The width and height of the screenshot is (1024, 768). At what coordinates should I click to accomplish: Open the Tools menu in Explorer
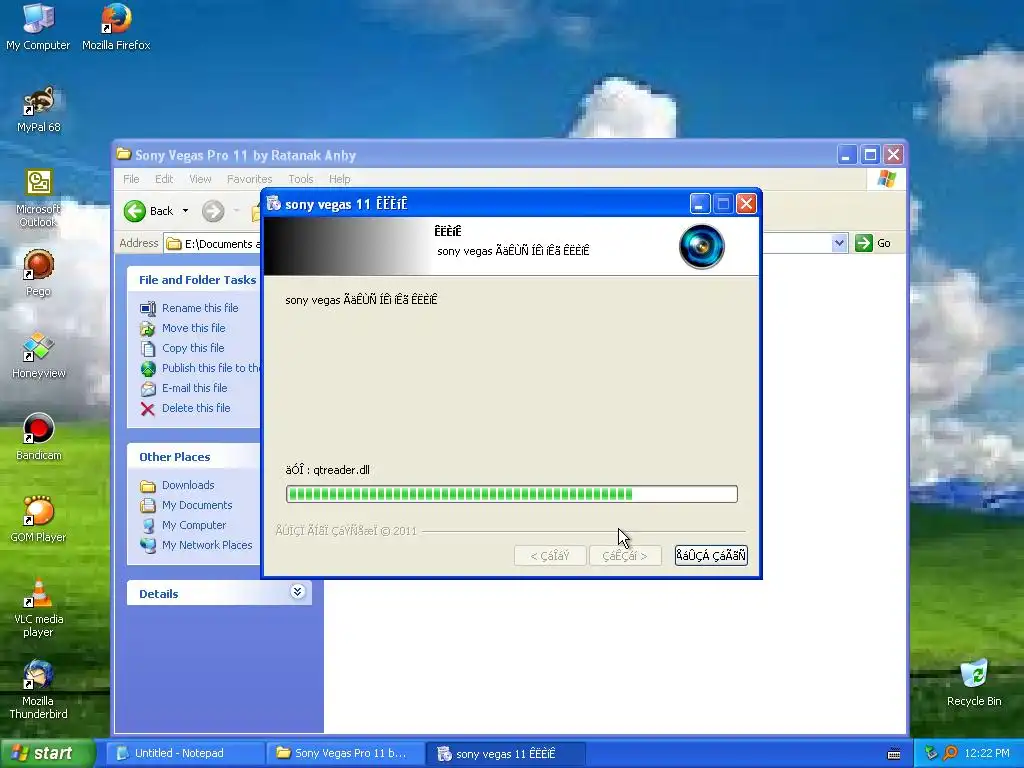301,179
